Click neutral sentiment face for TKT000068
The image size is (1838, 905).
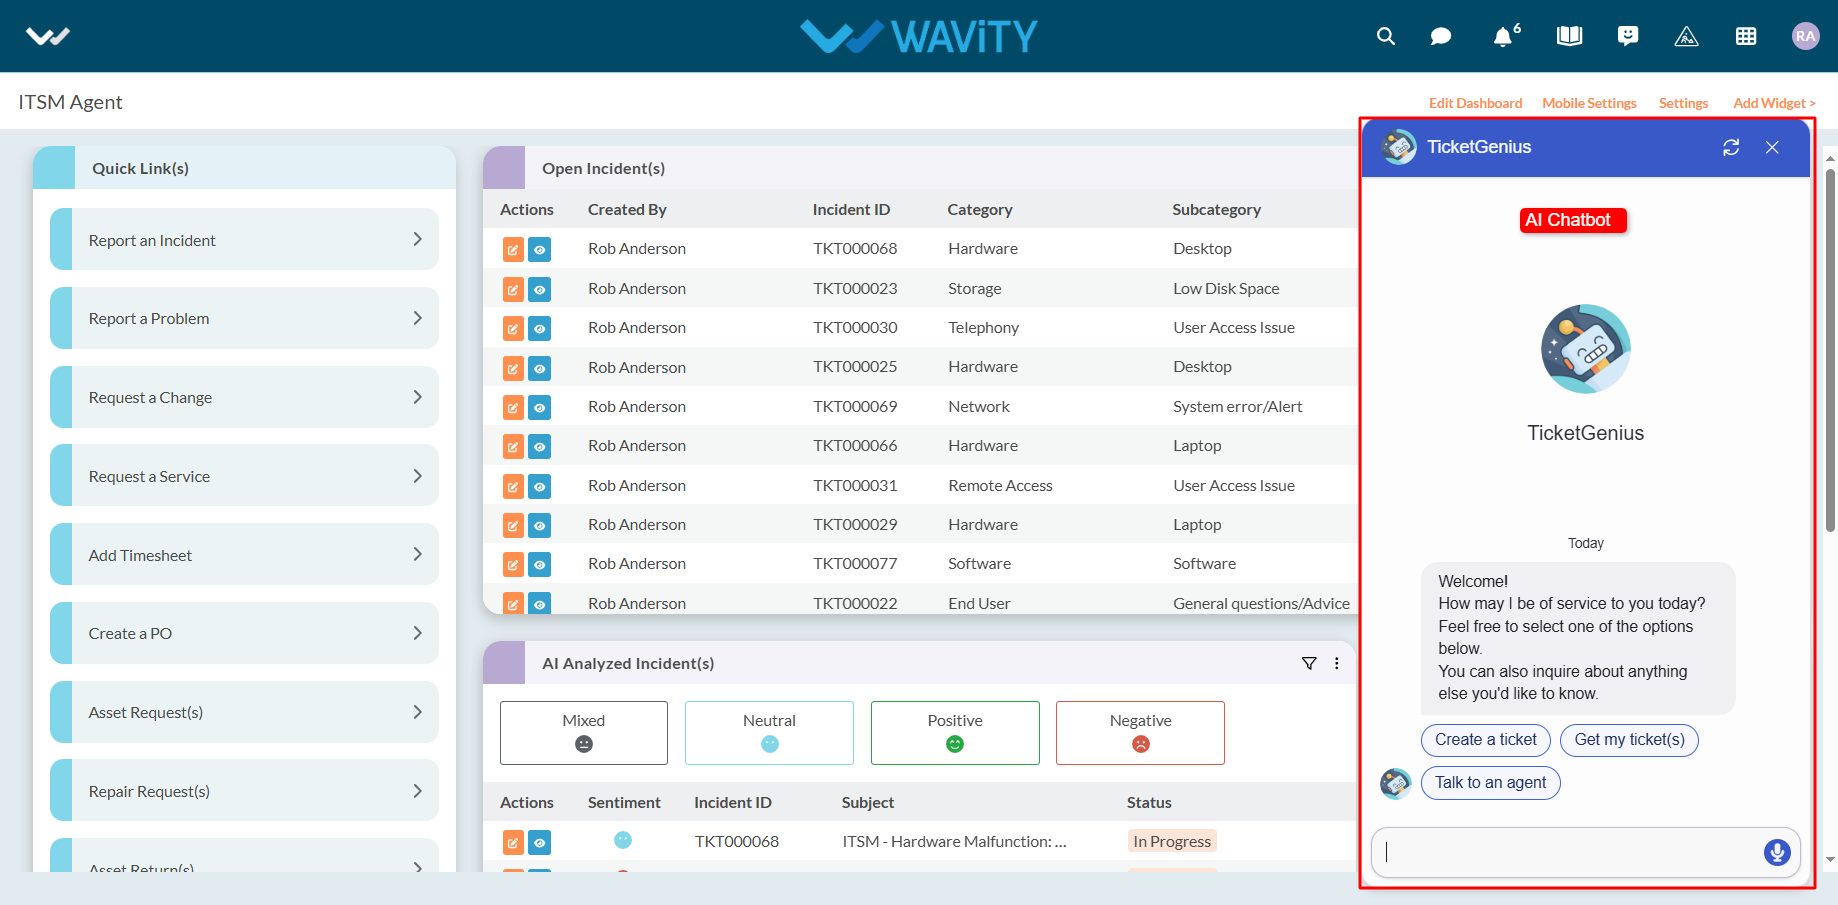(x=623, y=840)
